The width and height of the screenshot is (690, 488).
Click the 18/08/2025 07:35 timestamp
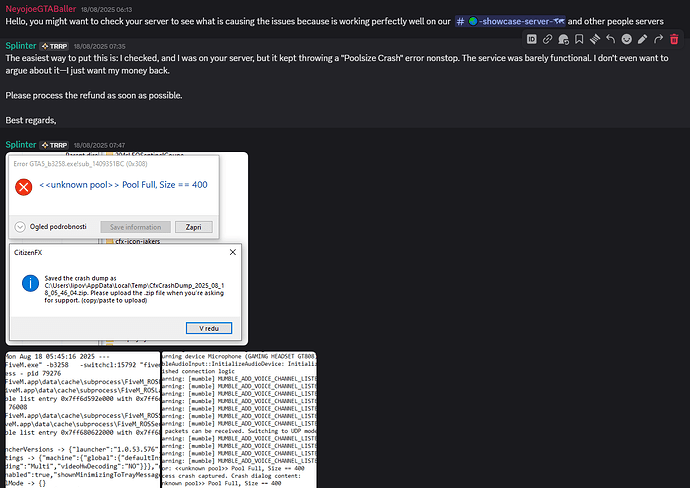pos(99,47)
